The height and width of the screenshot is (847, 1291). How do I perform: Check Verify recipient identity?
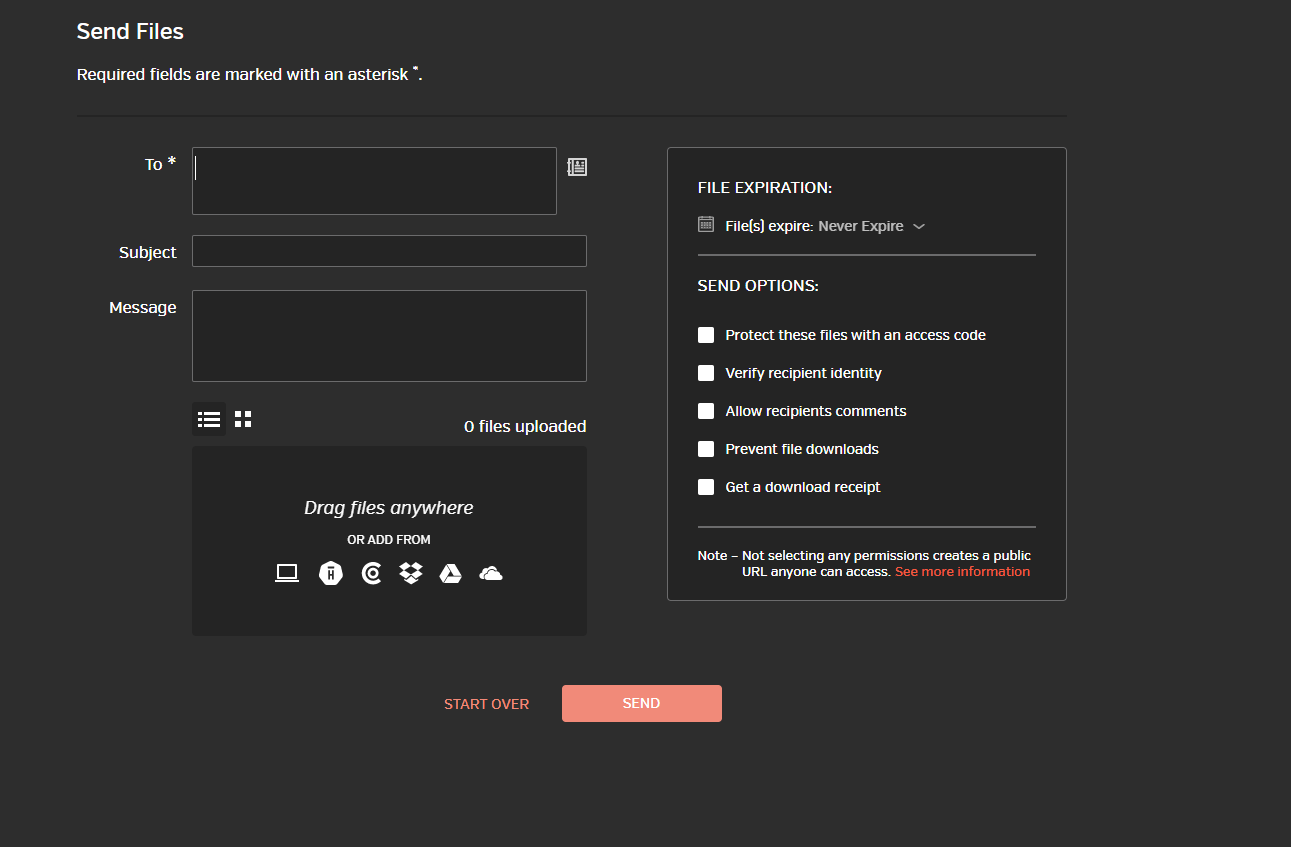point(706,373)
